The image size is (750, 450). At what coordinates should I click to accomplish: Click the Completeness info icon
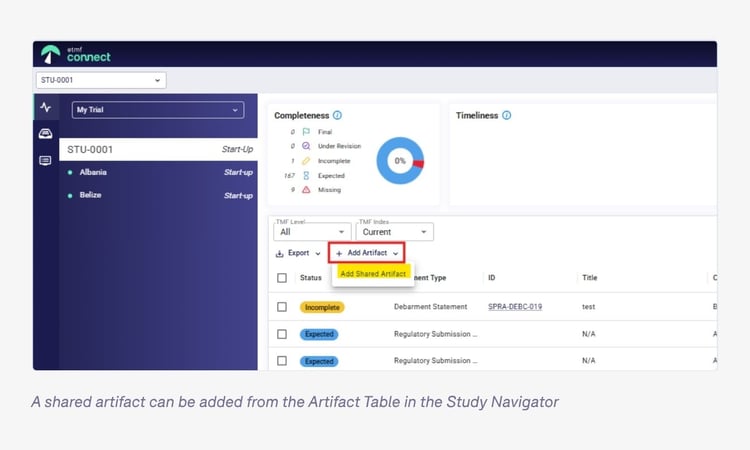point(337,116)
